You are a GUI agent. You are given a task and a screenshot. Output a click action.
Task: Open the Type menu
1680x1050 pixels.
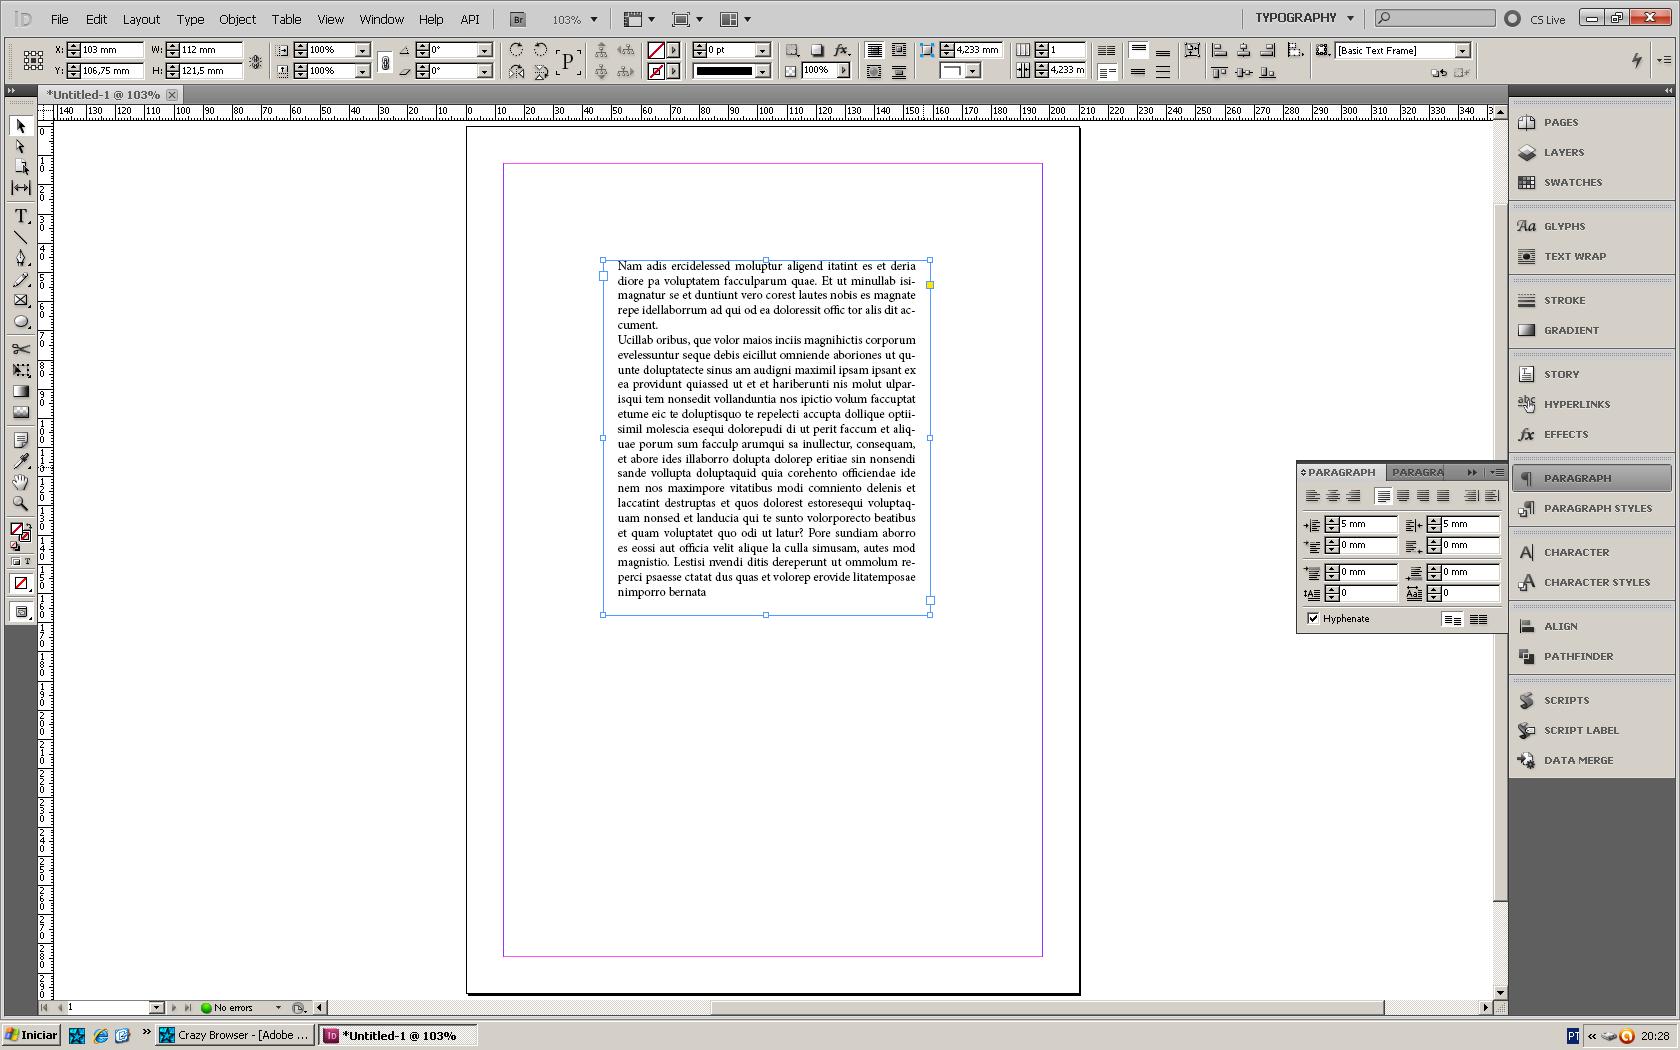coord(189,19)
